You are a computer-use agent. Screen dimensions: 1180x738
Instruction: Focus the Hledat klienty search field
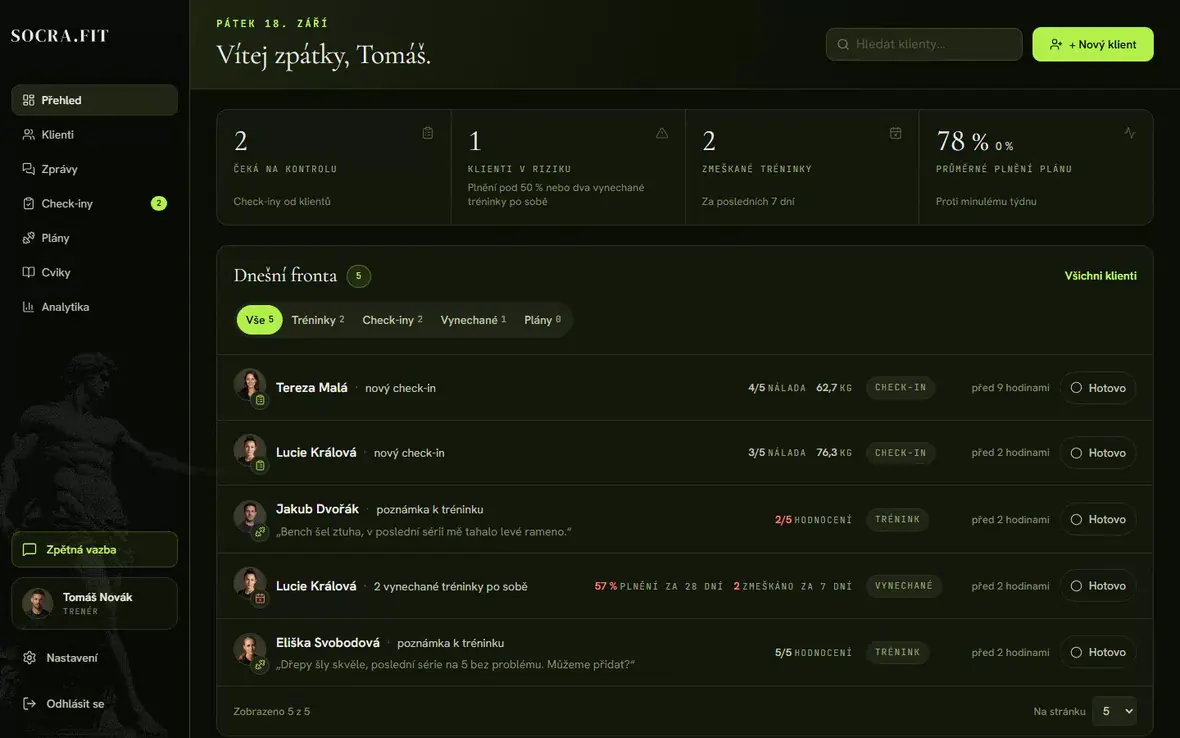coord(923,44)
